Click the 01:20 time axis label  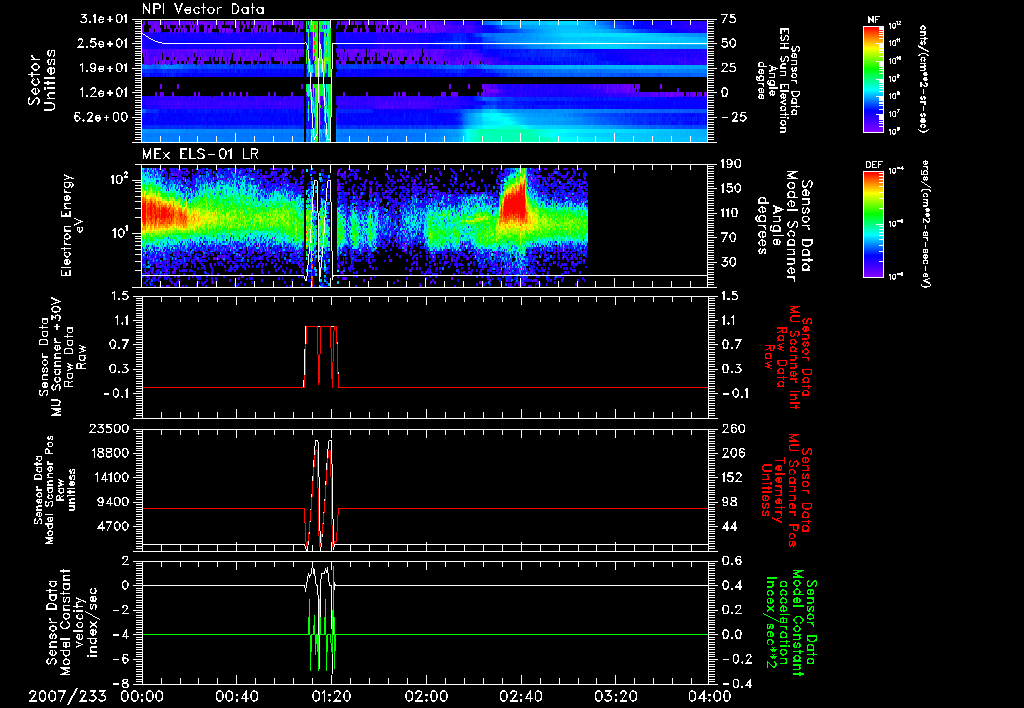pos(331,696)
